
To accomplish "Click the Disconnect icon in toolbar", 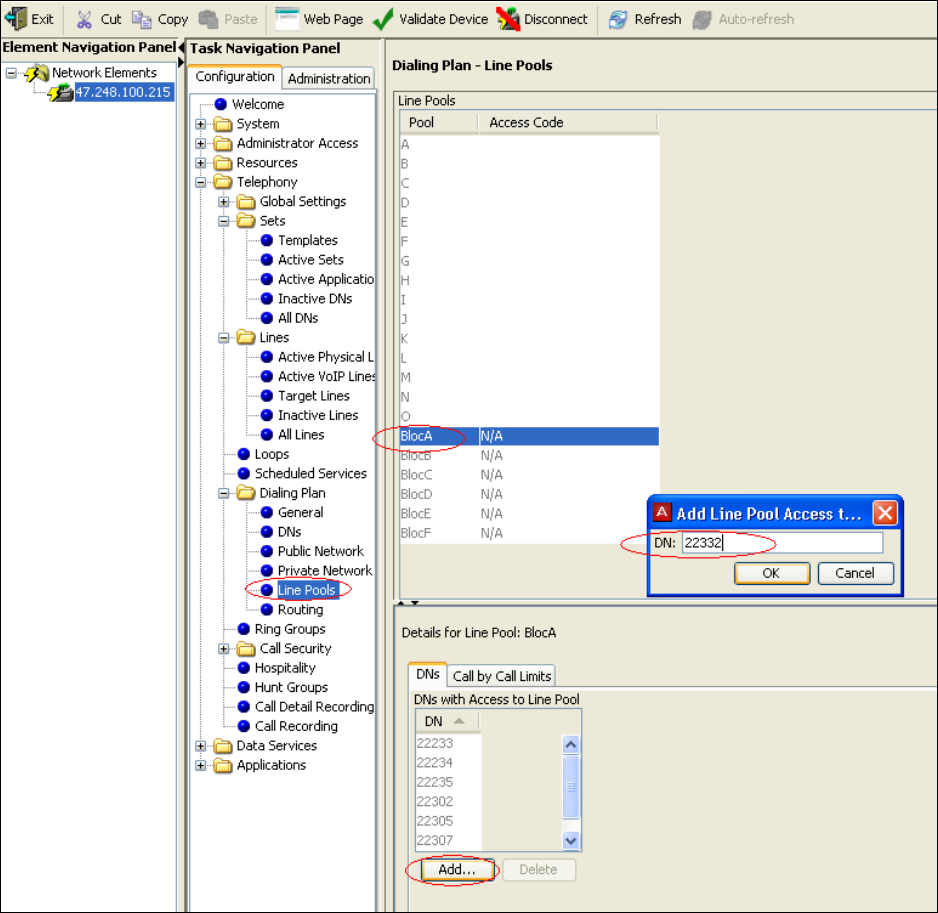I will click(x=508, y=19).
